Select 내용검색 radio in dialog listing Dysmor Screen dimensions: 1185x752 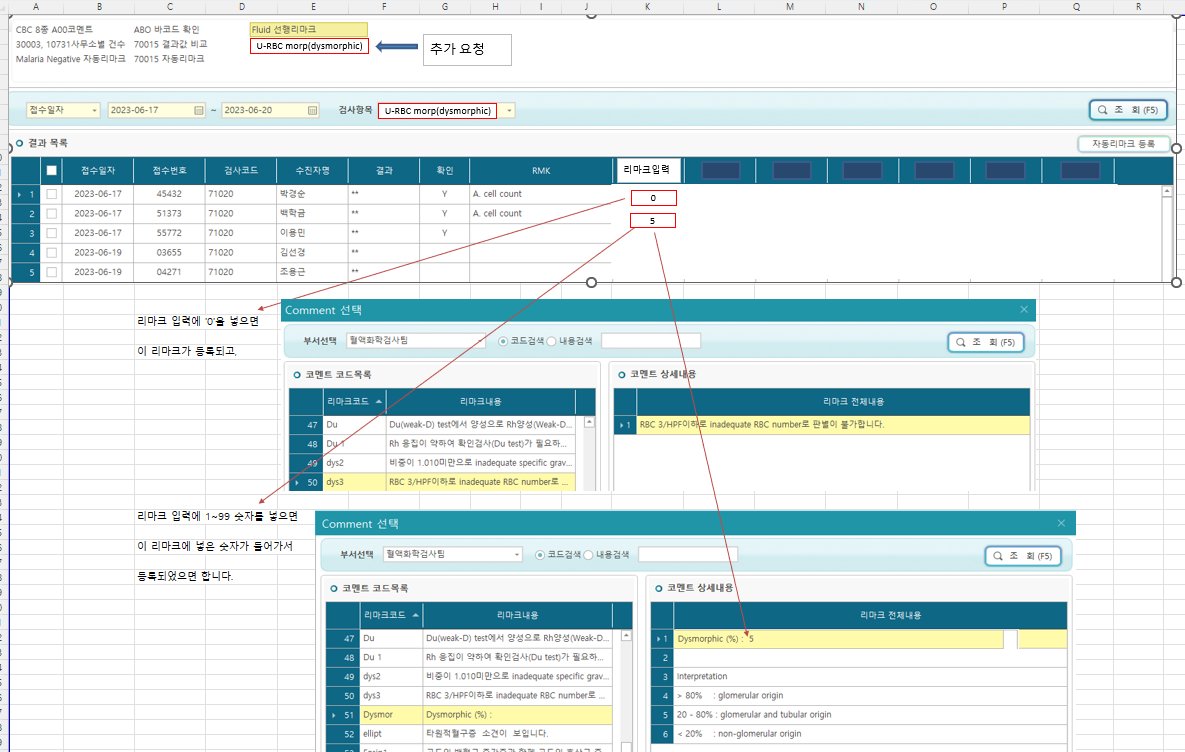coord(590,555)
